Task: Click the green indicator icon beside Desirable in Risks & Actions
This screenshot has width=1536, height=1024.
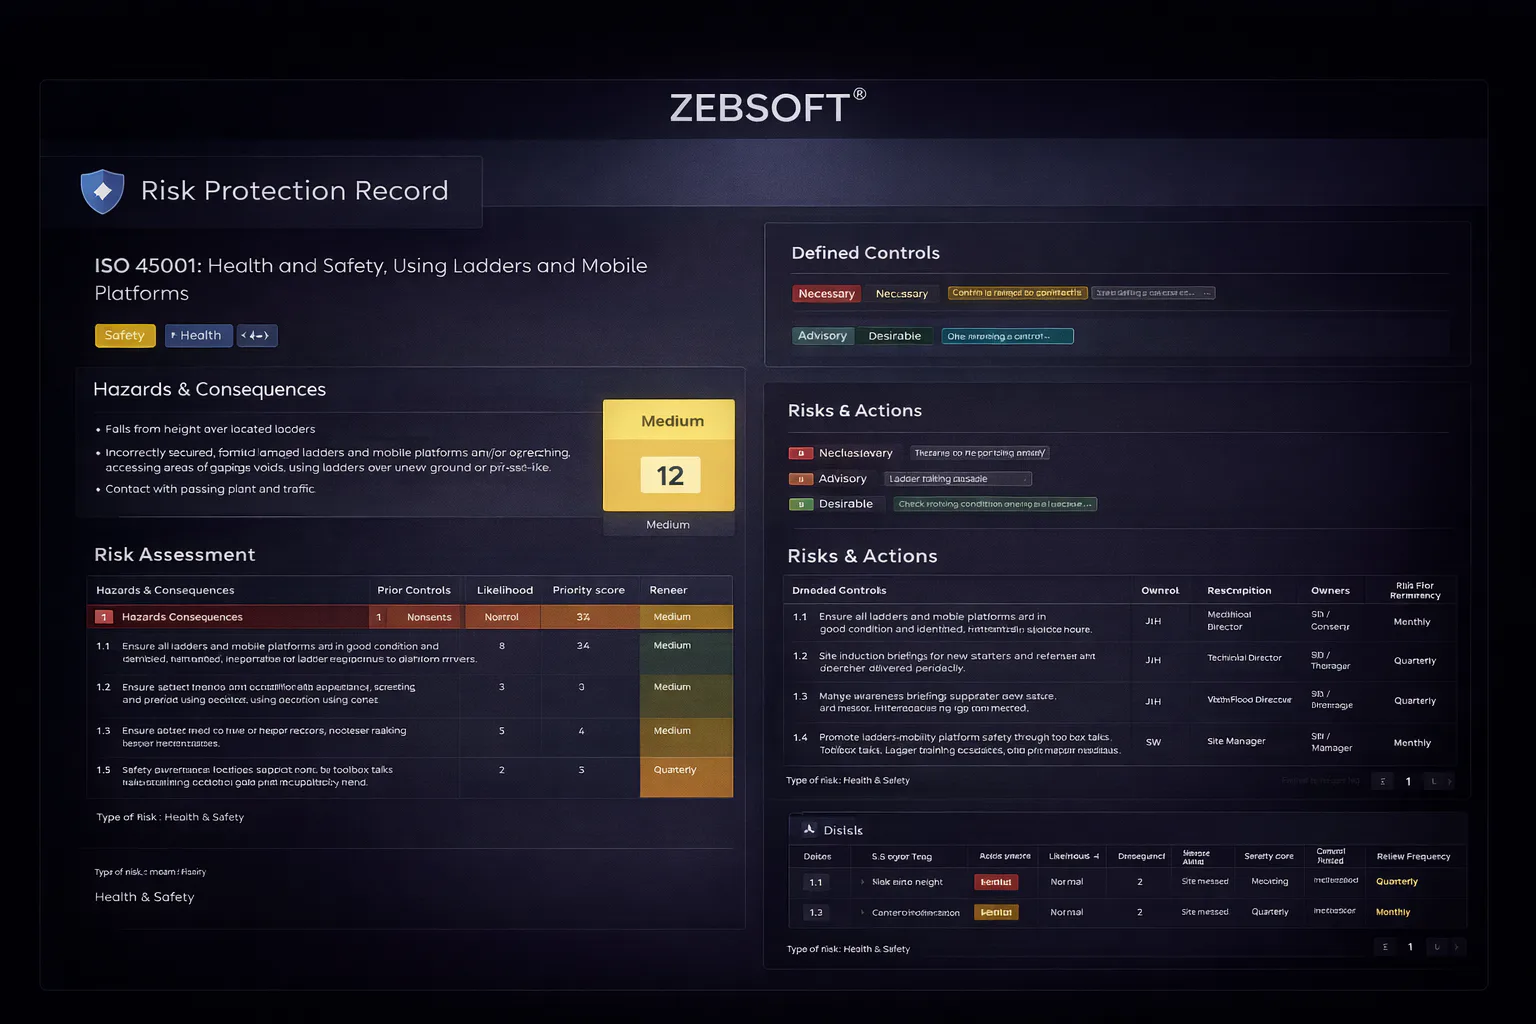Action: click(801, 504)
